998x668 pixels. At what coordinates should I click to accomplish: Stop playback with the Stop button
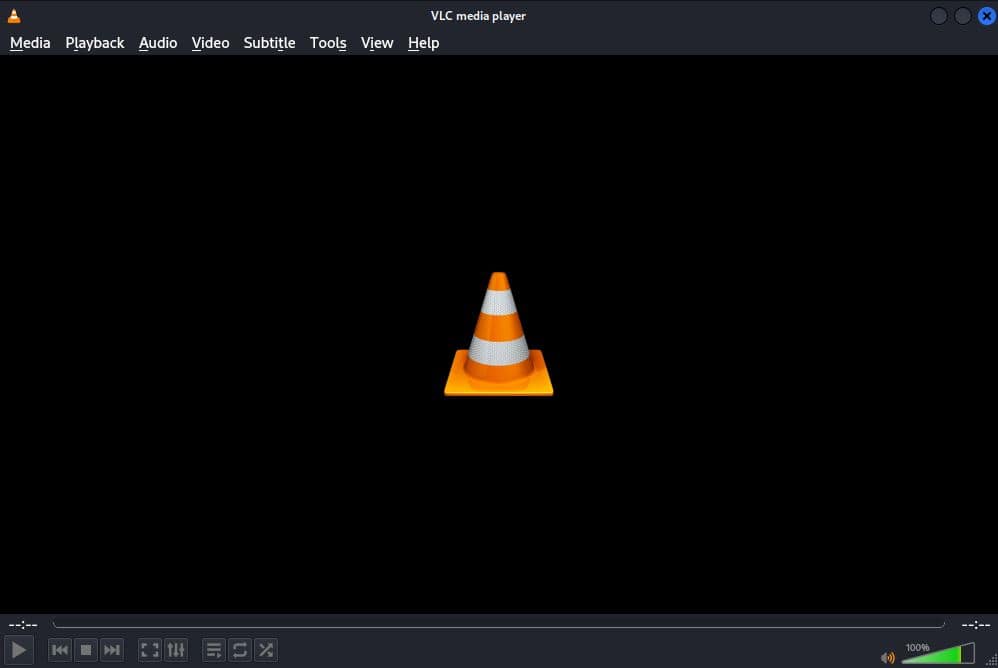tap(86, 650)
